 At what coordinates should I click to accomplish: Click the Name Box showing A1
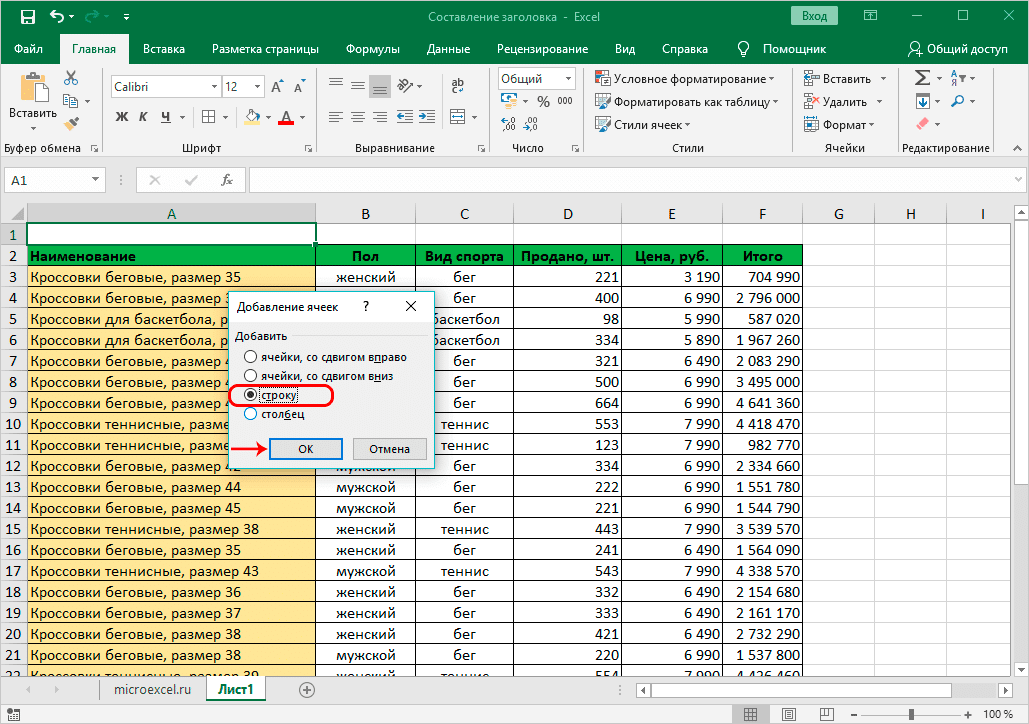(48, 181)
